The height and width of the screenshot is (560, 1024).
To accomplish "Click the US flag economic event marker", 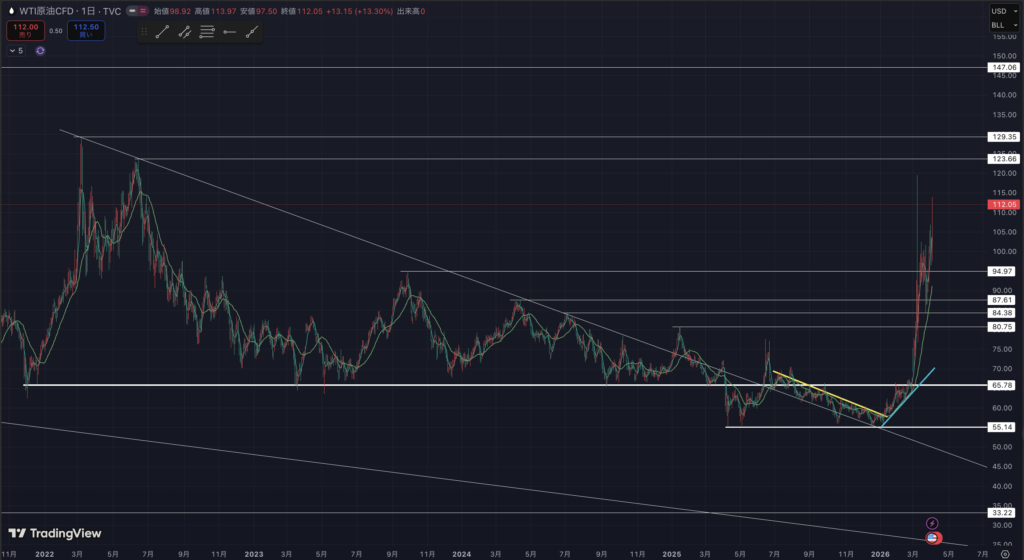I will (933, 538).
